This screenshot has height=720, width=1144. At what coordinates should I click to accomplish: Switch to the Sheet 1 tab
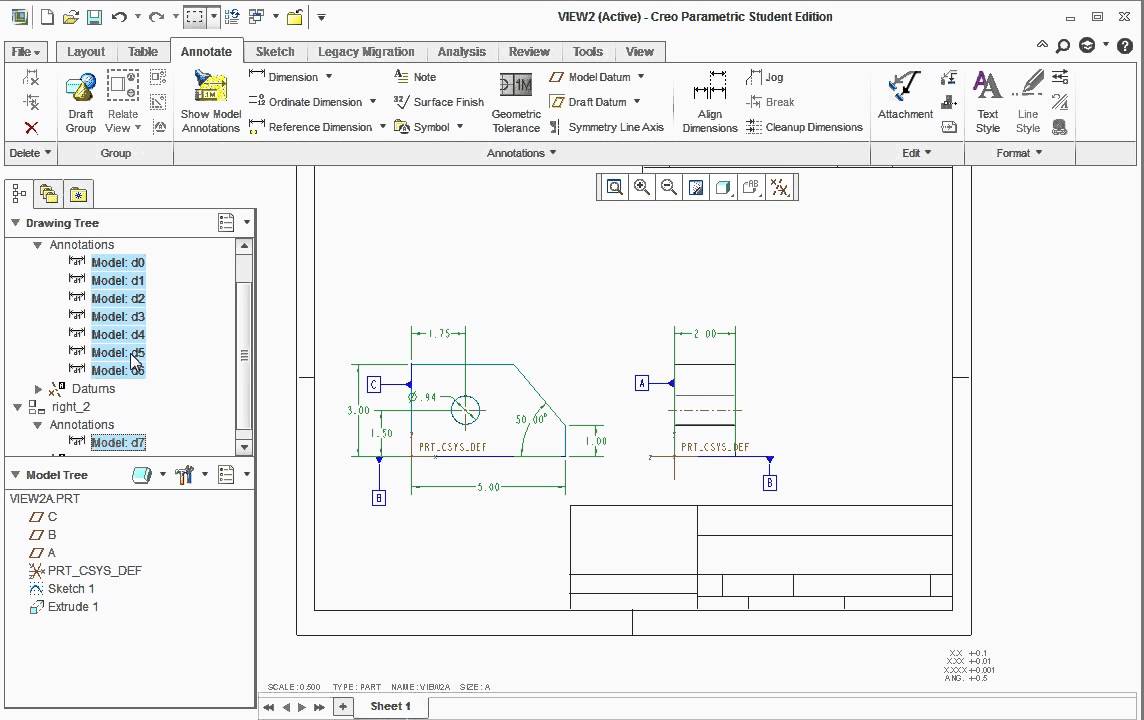coord(390,706)
